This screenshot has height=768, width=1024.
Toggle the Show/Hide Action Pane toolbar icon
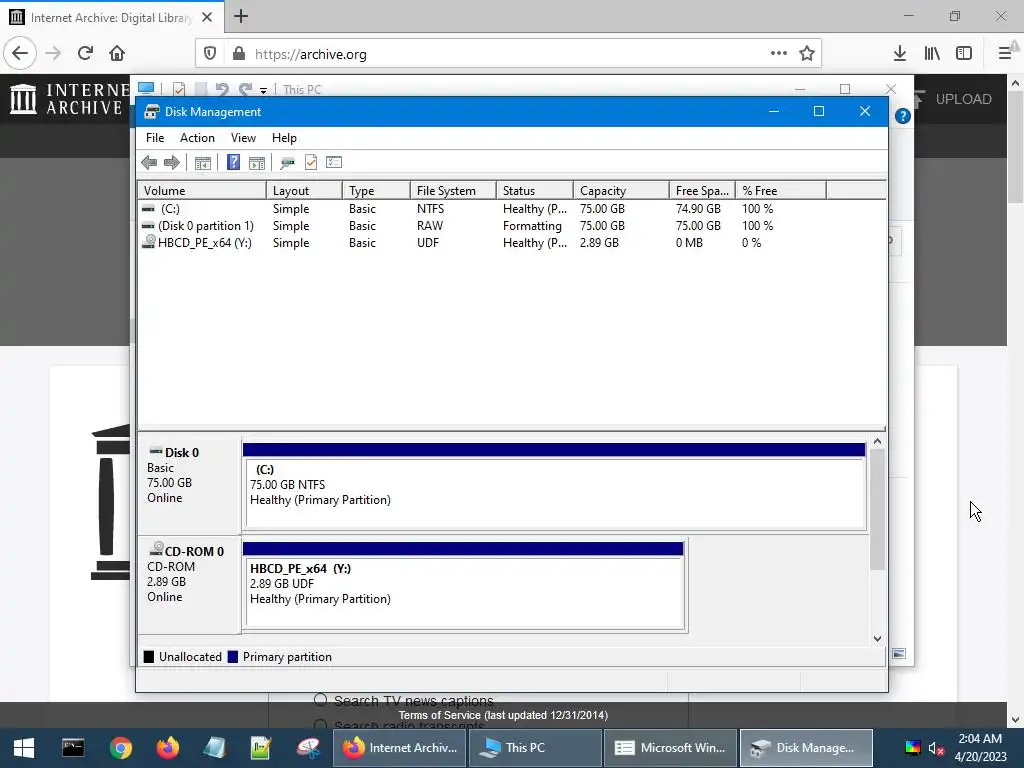tap(257, 163)
